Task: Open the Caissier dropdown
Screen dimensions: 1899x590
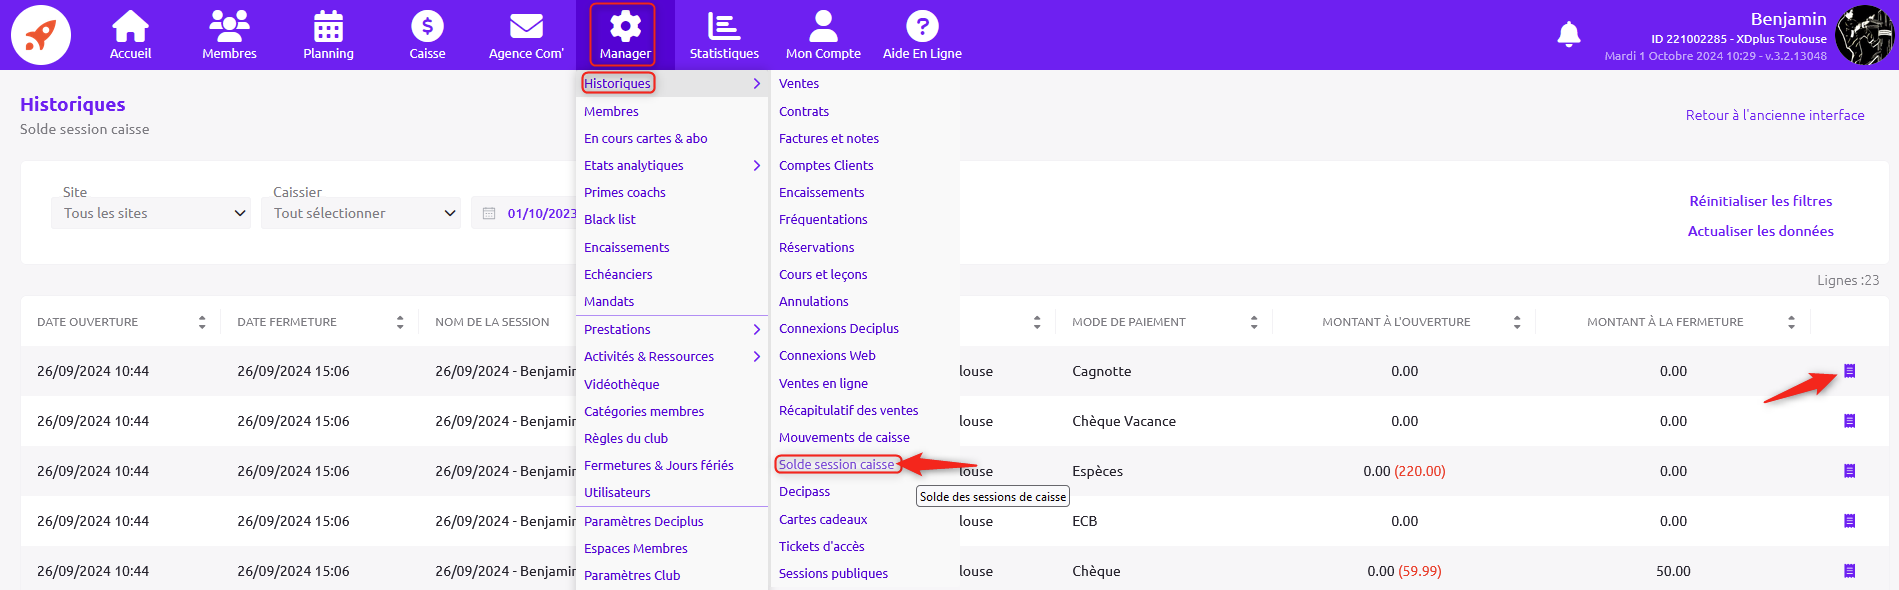Action: click(x=361, y=213)
